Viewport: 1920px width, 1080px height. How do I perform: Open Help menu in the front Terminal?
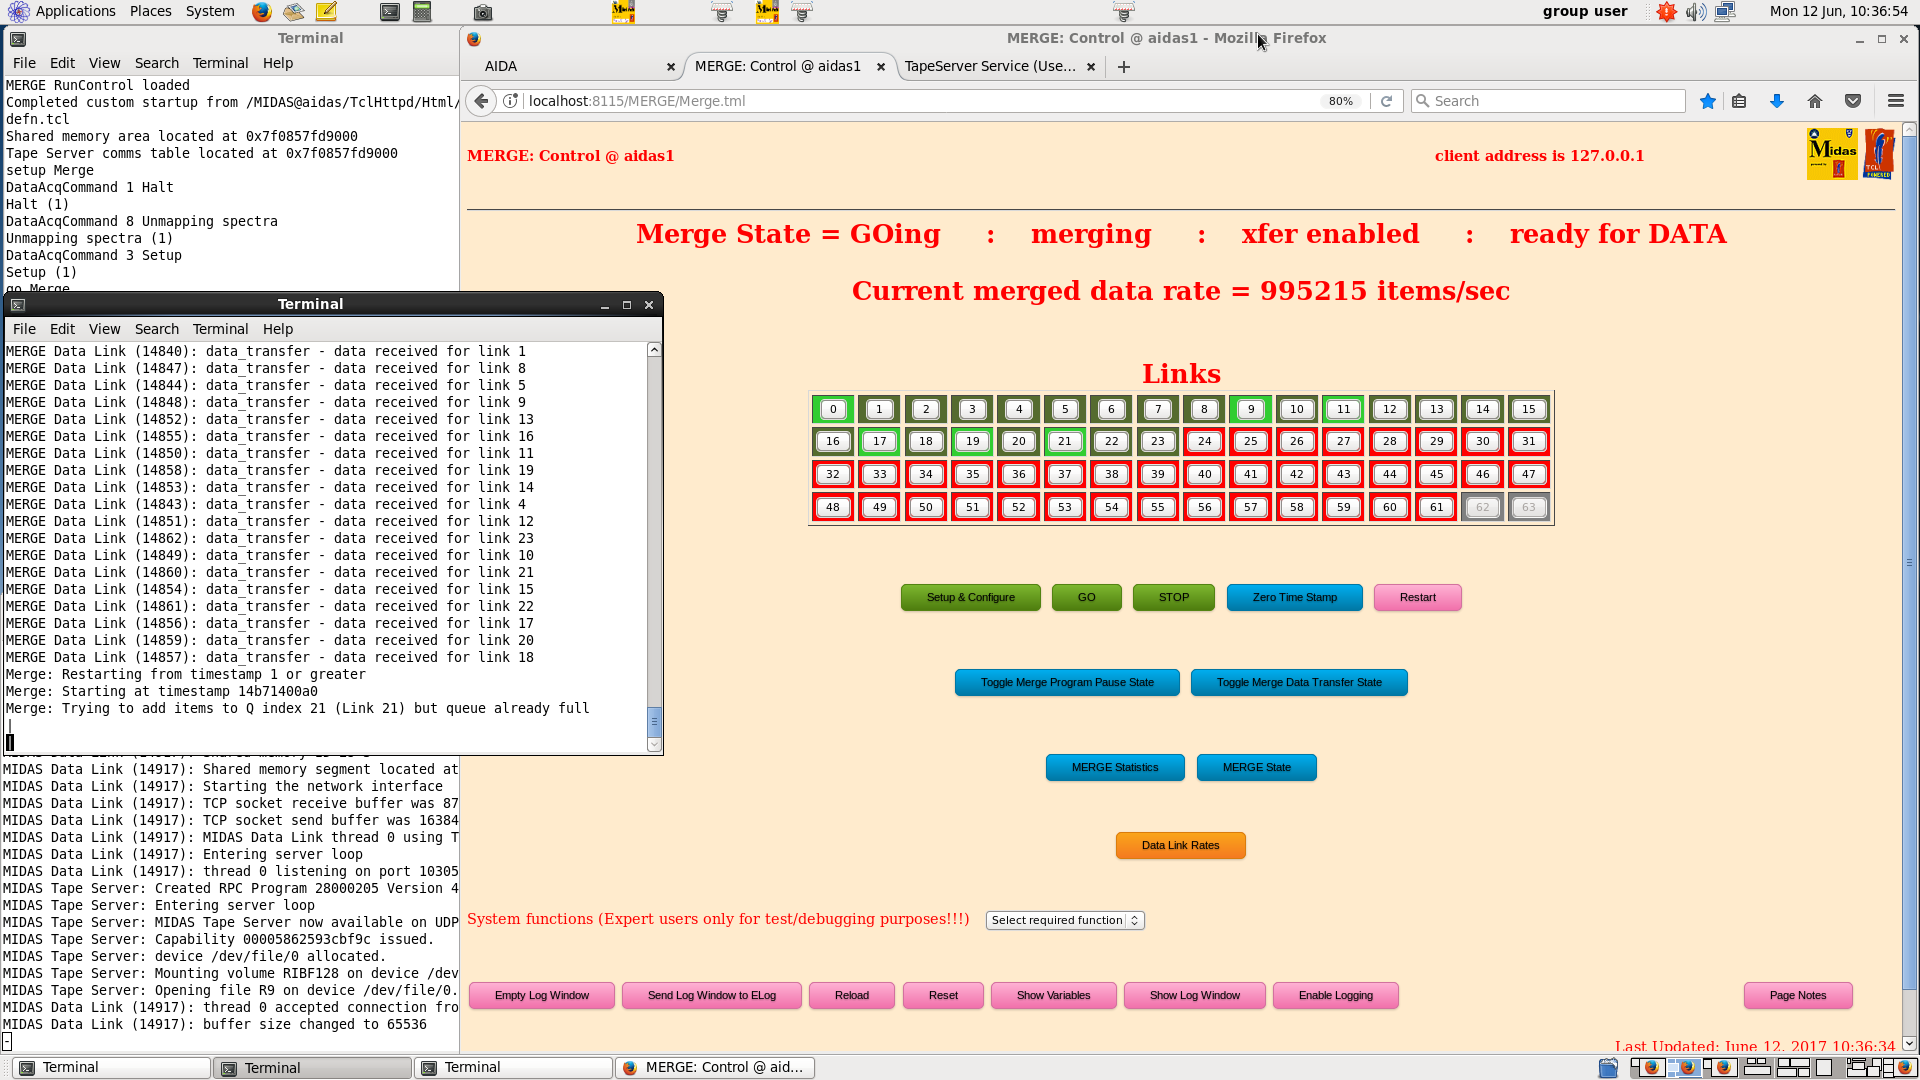point(278,329)
